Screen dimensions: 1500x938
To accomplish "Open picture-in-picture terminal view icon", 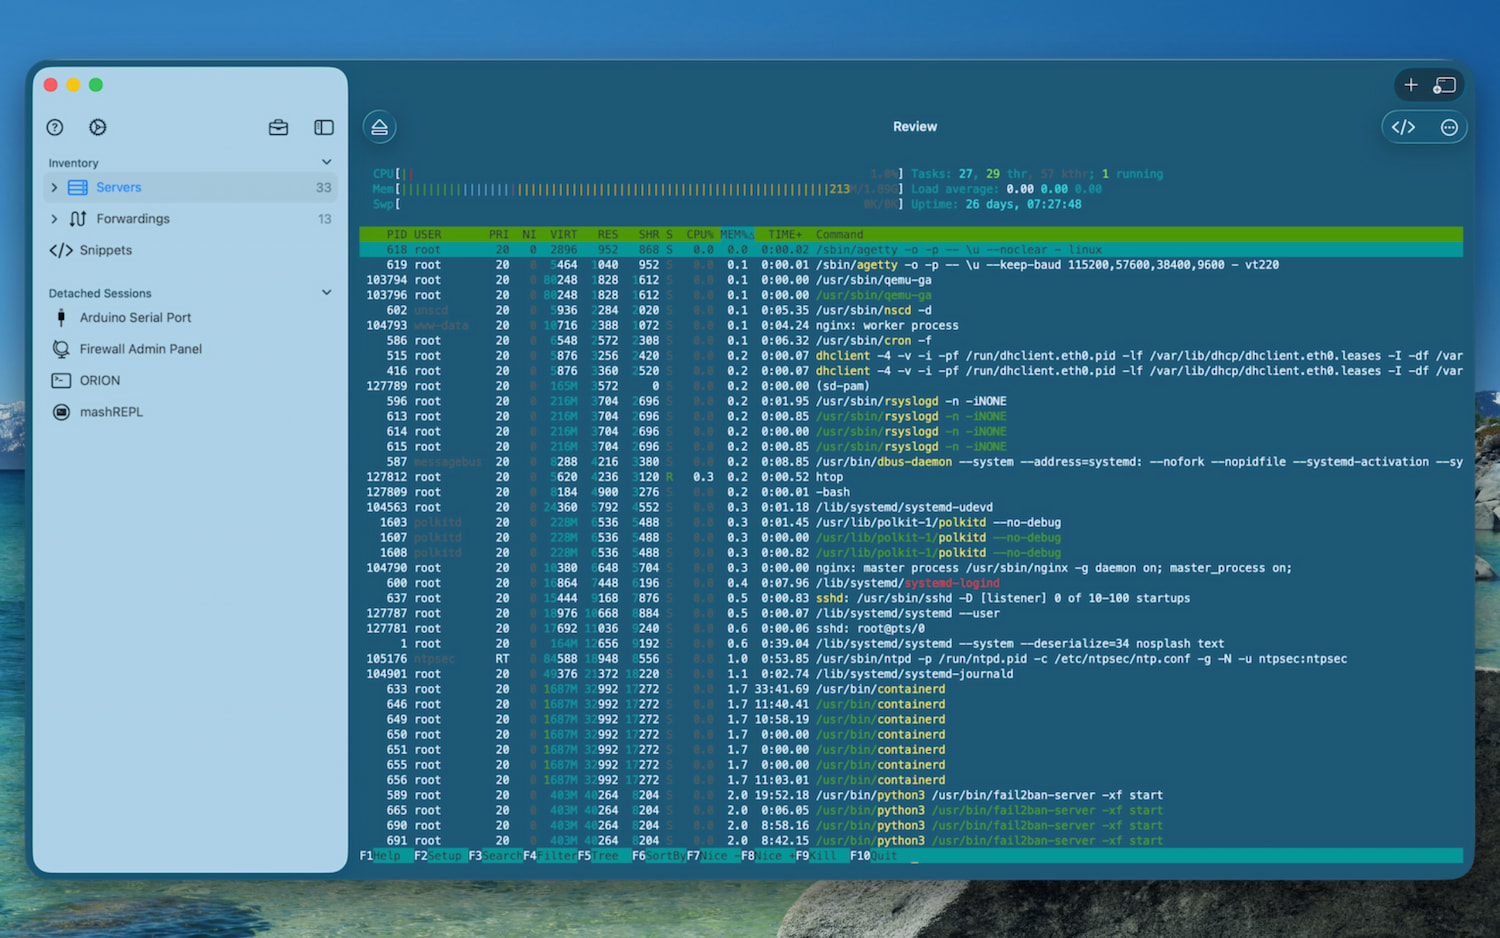I will pos(1444,85).
